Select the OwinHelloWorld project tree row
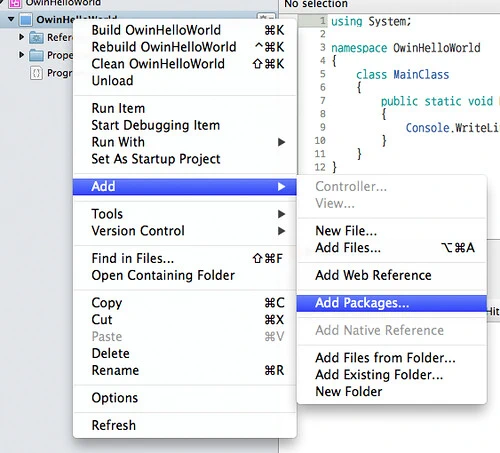500x453 pixels. point(139,20)
